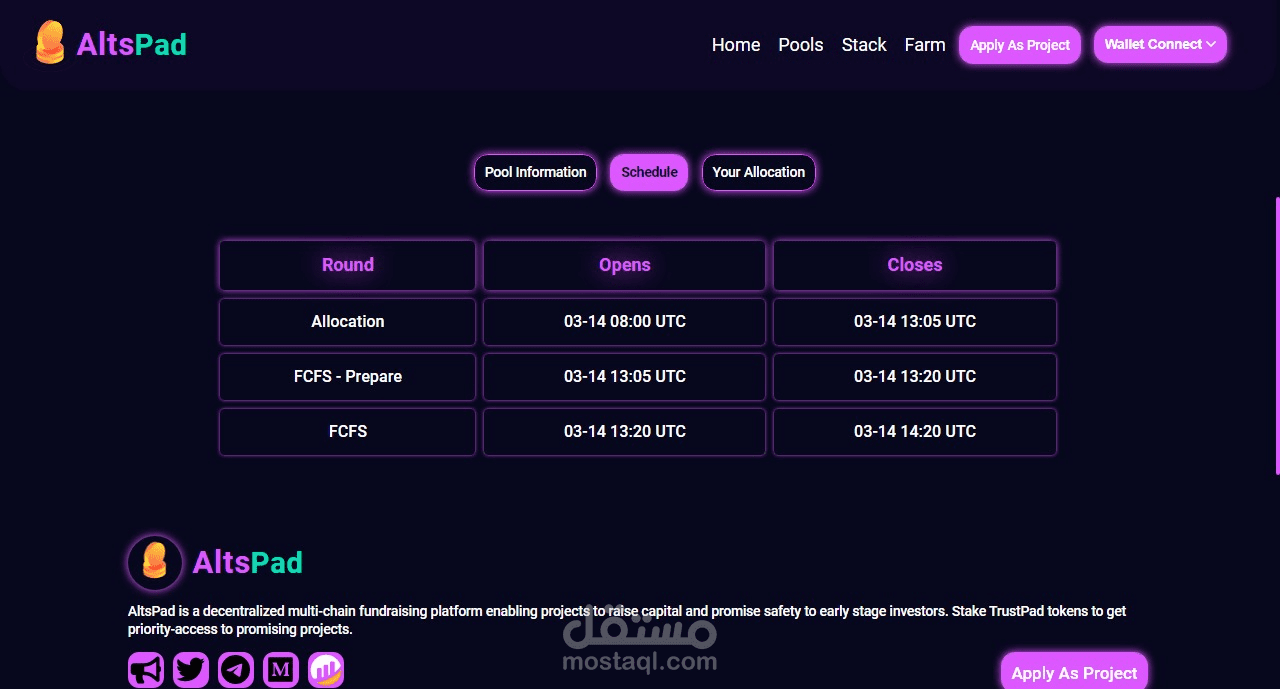Click FCFS - Prepare closing time 03-14 13:20 UTC
Screen dimensions: 1280x689
tap(915, 377)
